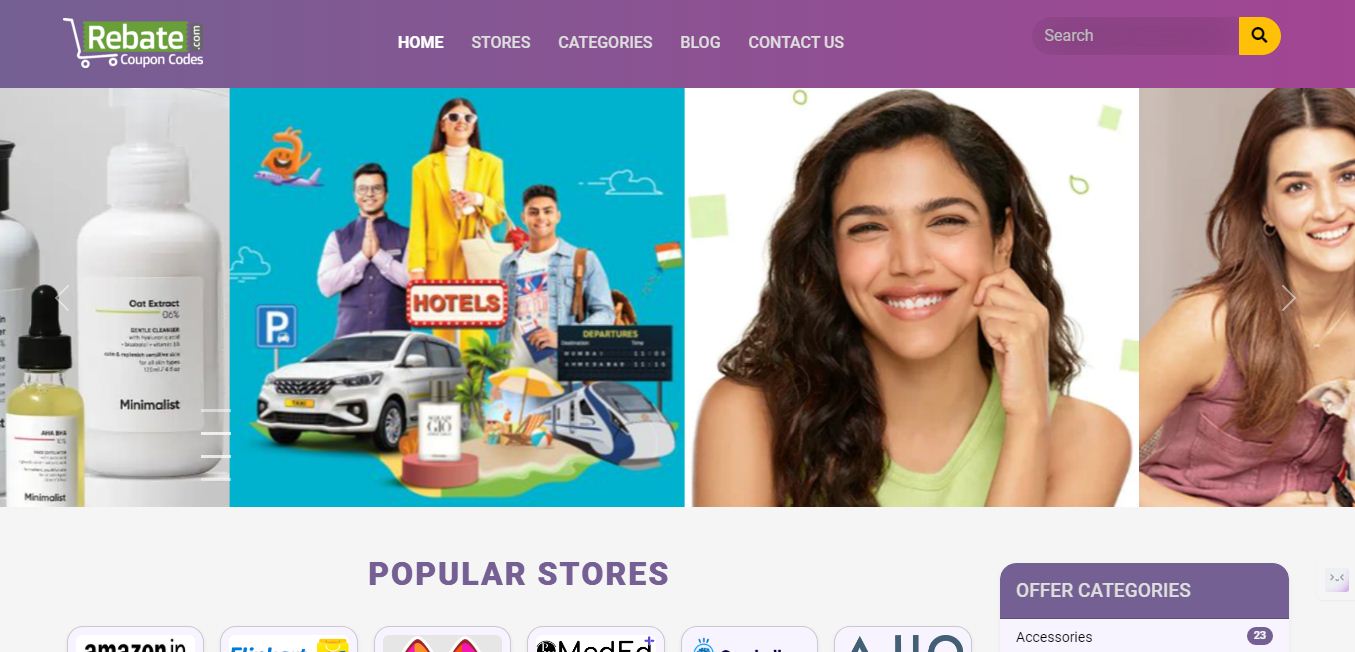
Task: Select the travel hotels banner slide
Action: (x=457, y=297)
